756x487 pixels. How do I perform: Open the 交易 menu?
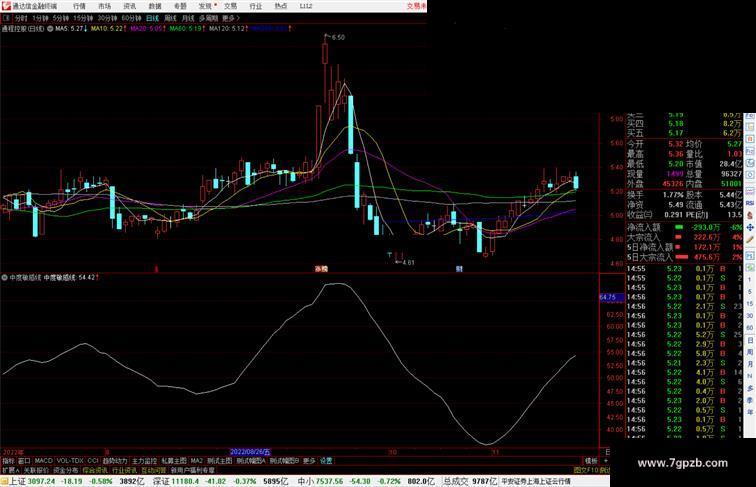pos(230,6)
